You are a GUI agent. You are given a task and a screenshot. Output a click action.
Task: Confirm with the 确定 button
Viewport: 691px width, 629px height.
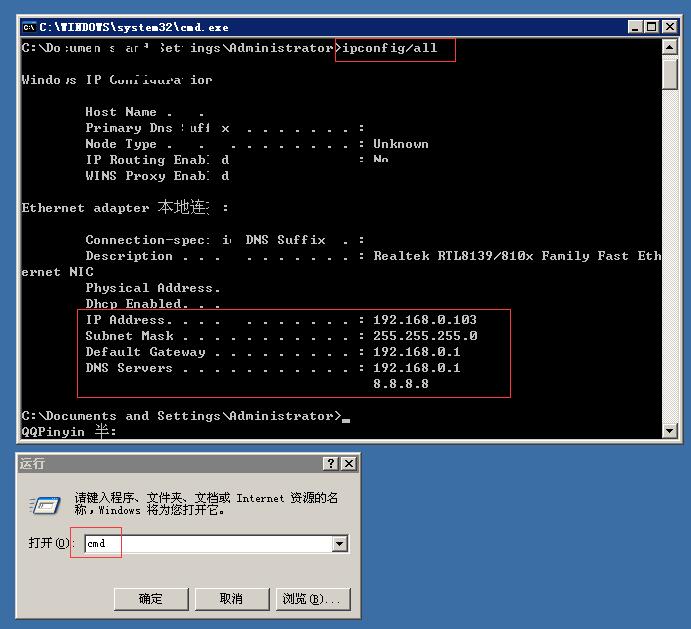click(151, 599)
